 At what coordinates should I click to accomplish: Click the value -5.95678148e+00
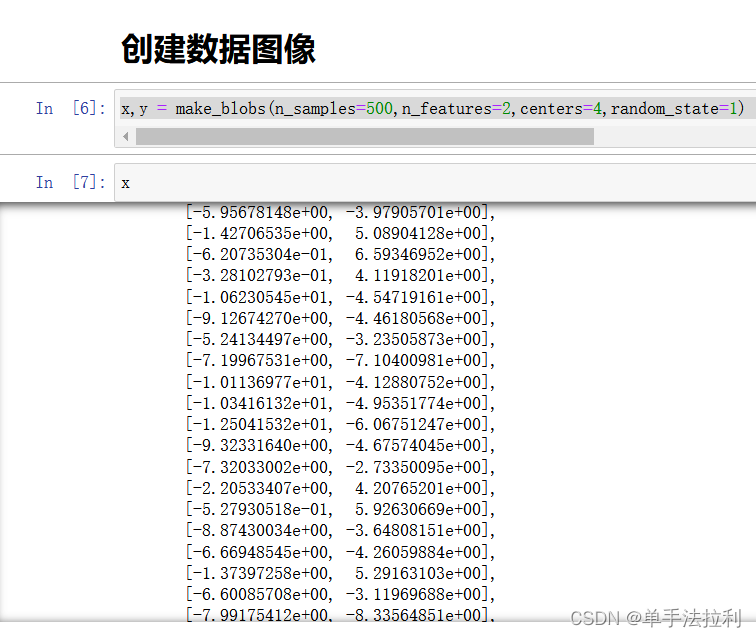[260, 212]
